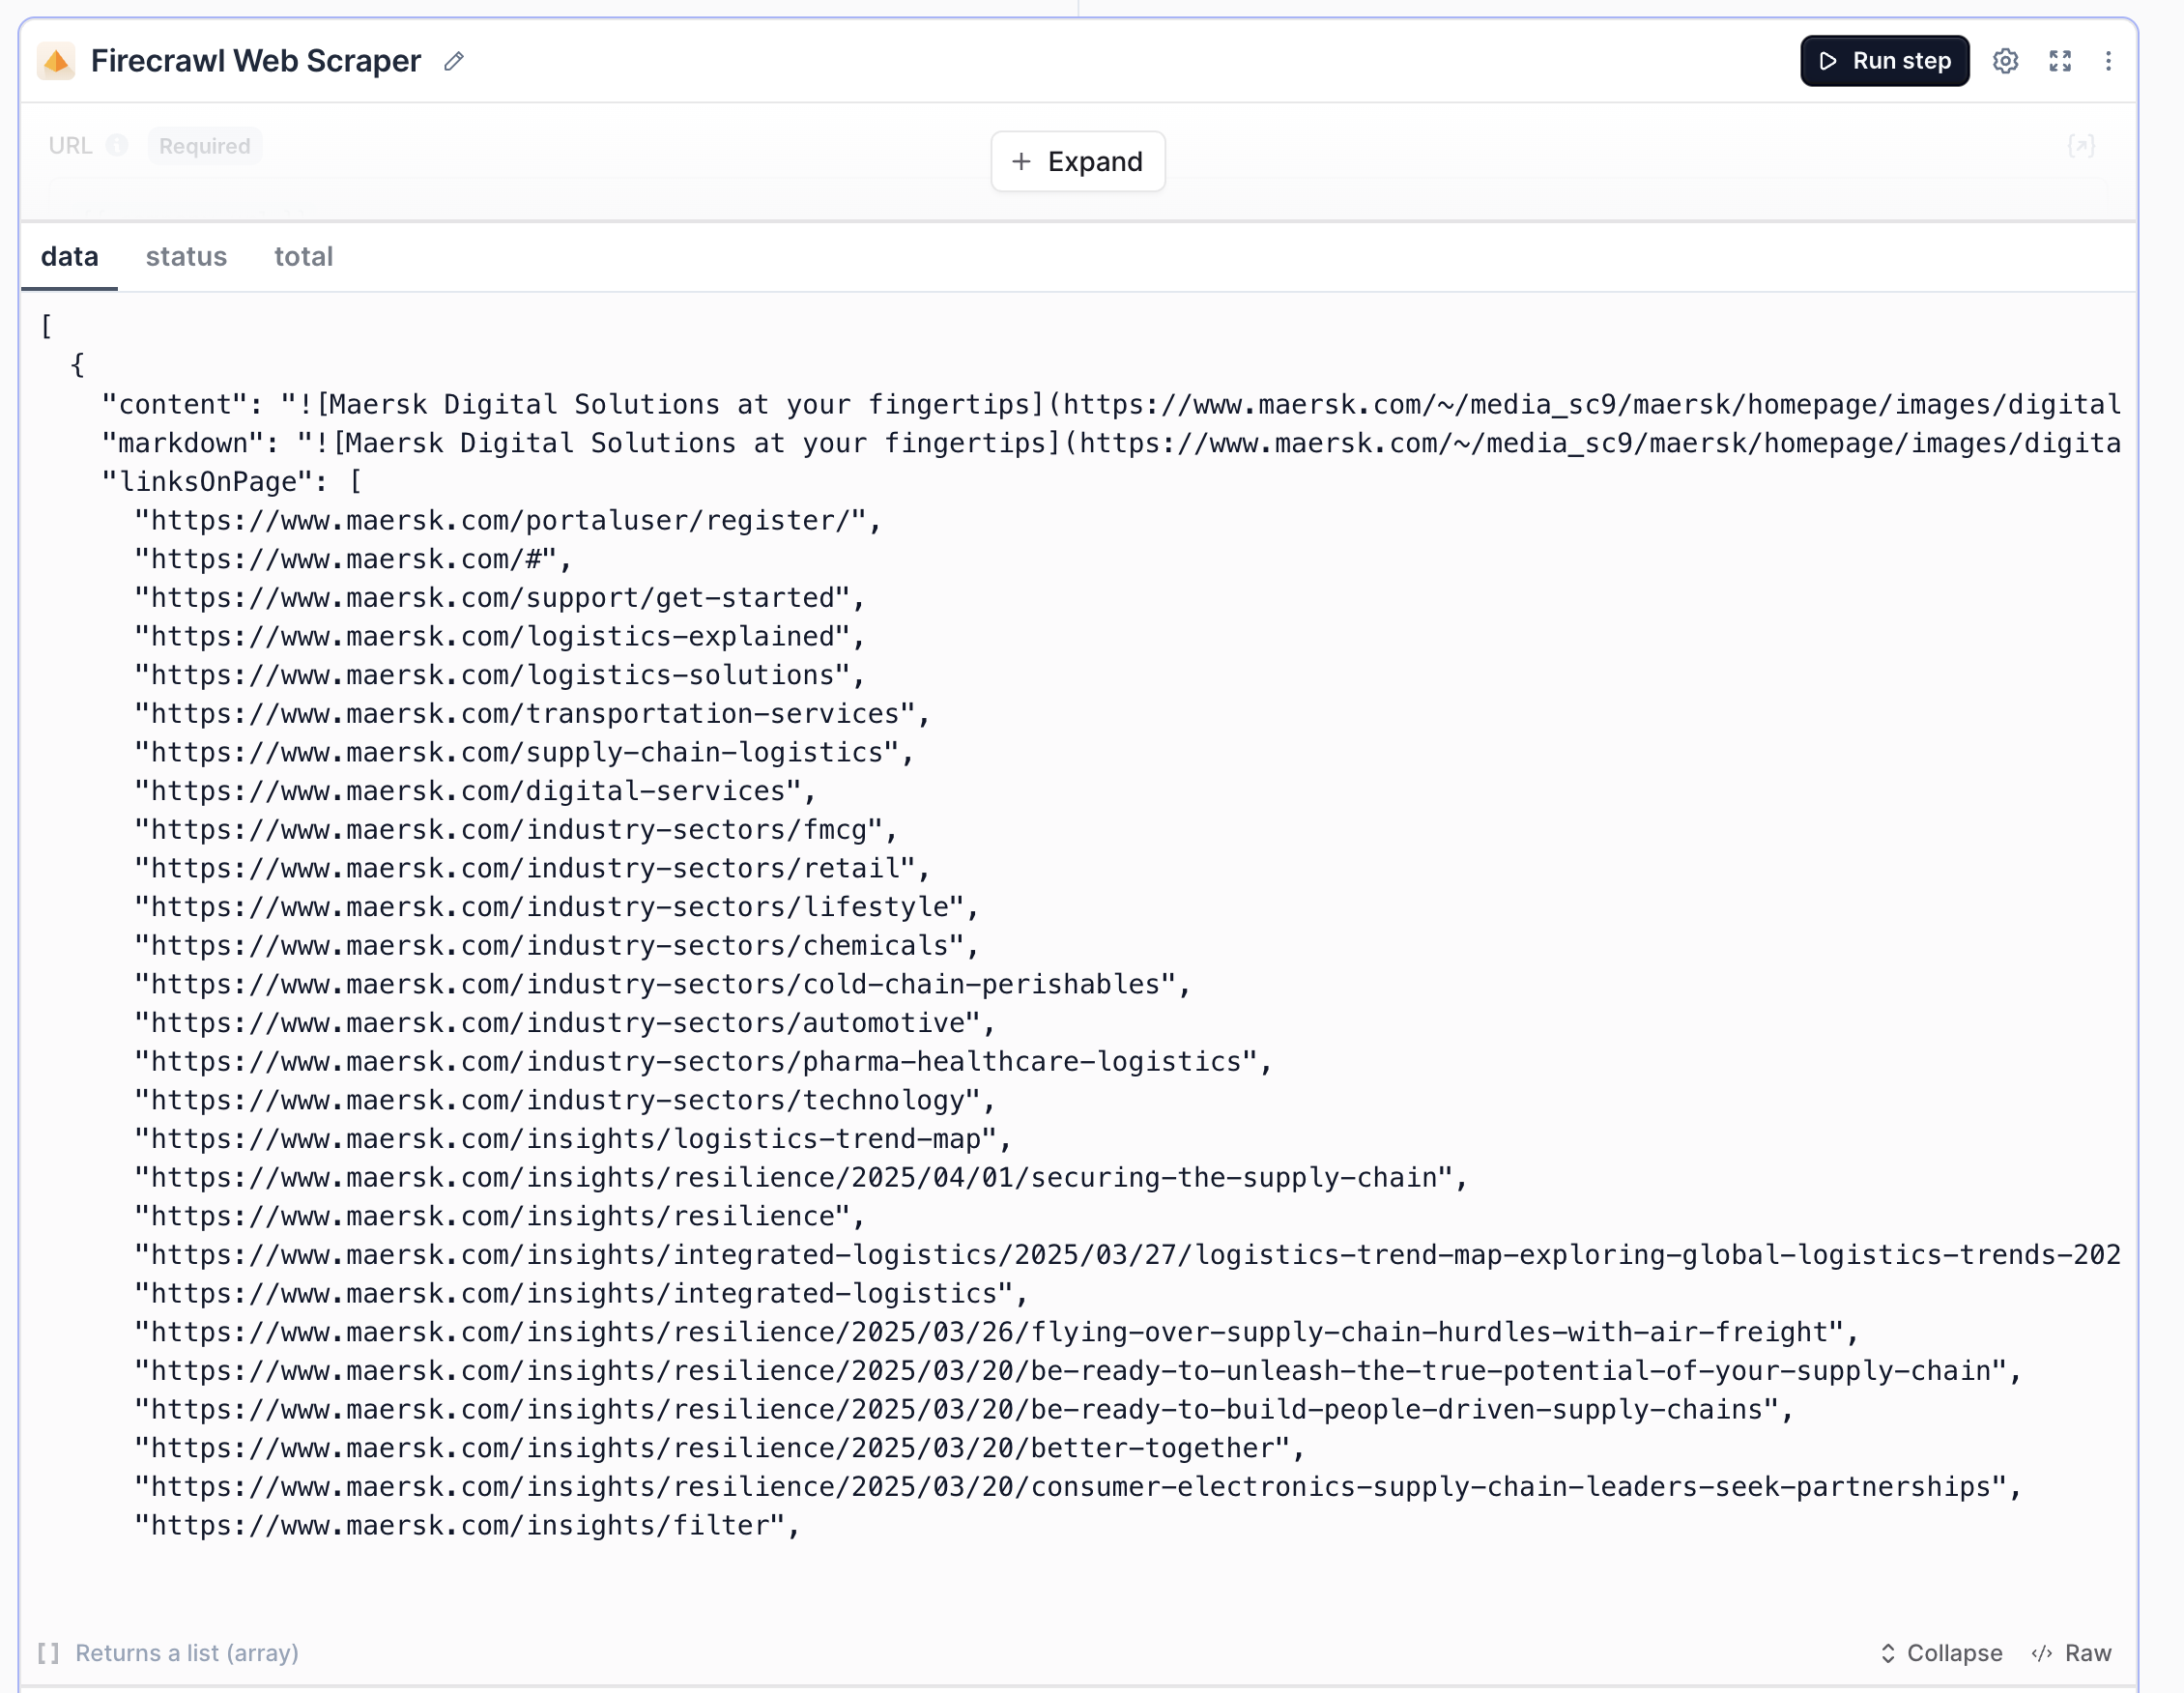Click the digital-services URL in output
Screen dimensions: 2184x1693
475,791
